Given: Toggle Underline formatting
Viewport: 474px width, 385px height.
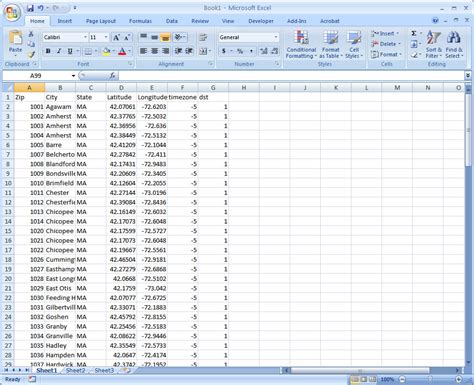Looking at the screenshot, I should tap(70, 51).
